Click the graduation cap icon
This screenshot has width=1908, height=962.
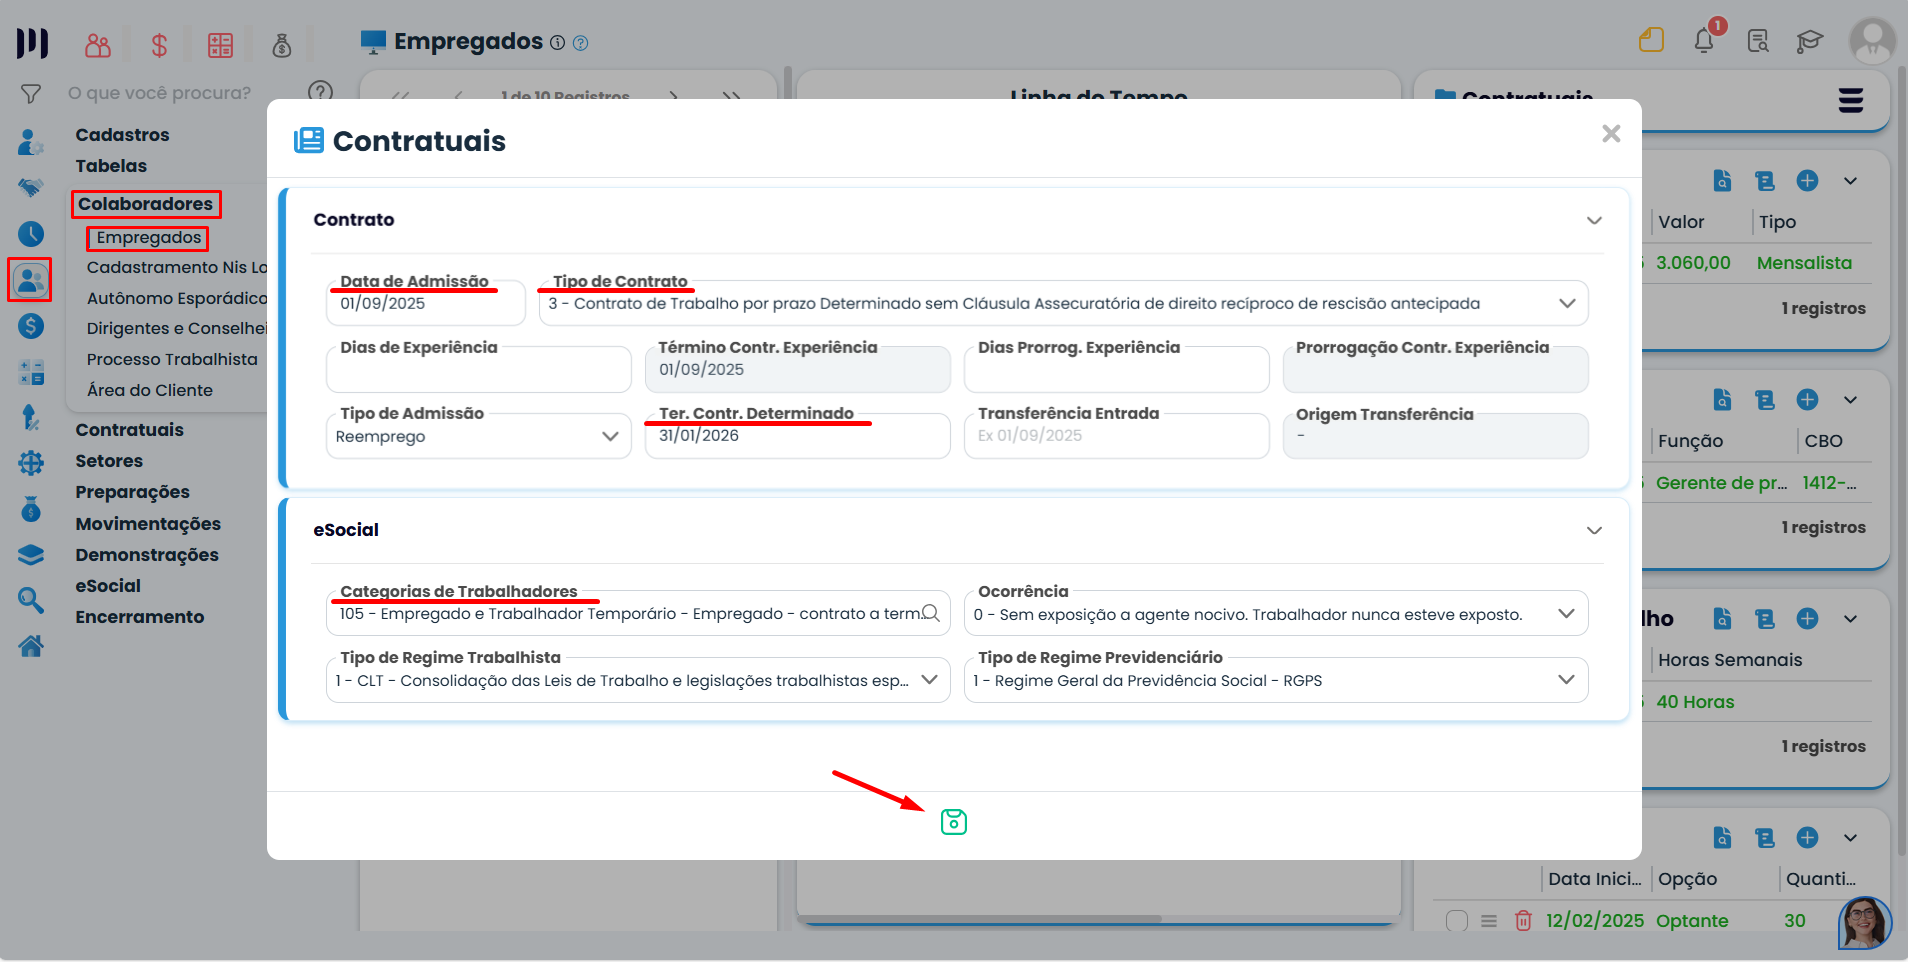1809,41
